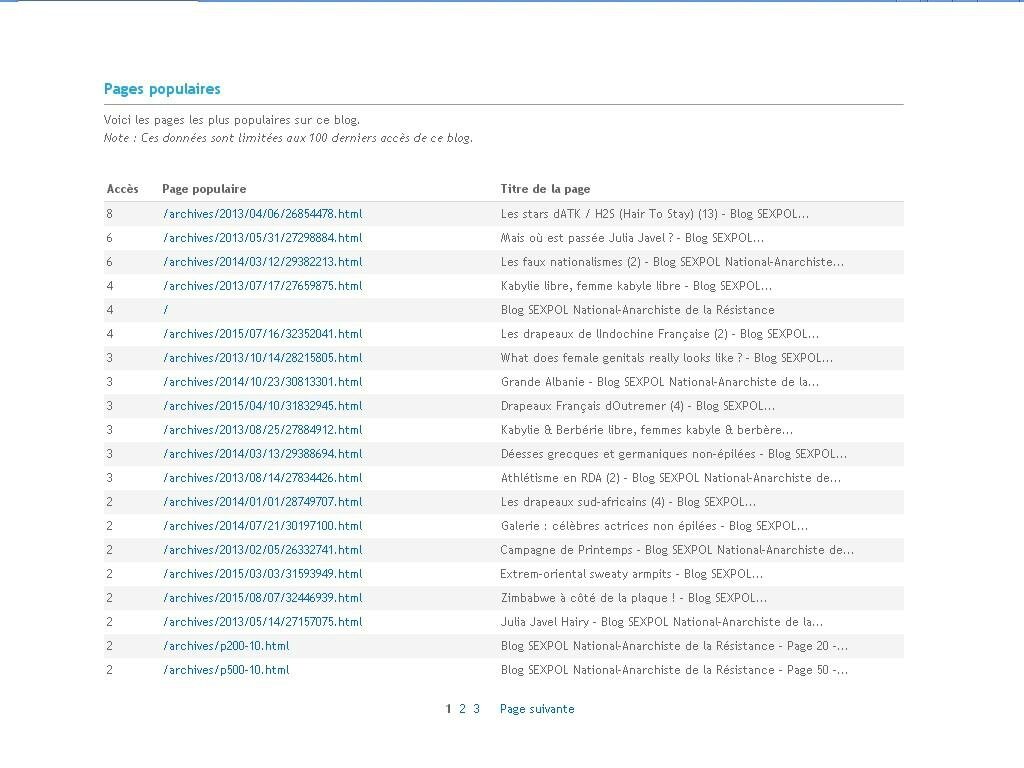
Task: Open link /archives/2014/07/21/30197100.html
Action: [263, 526]
